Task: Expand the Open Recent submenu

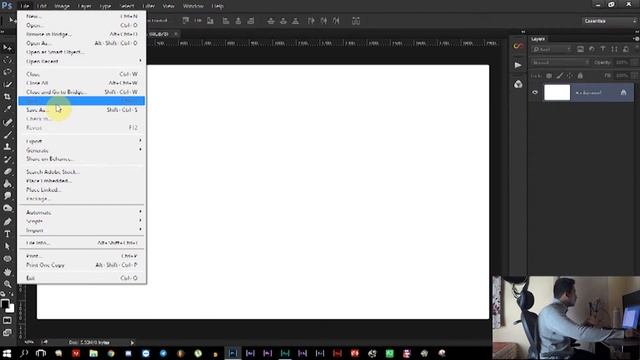Action: (x=82, y=61)
